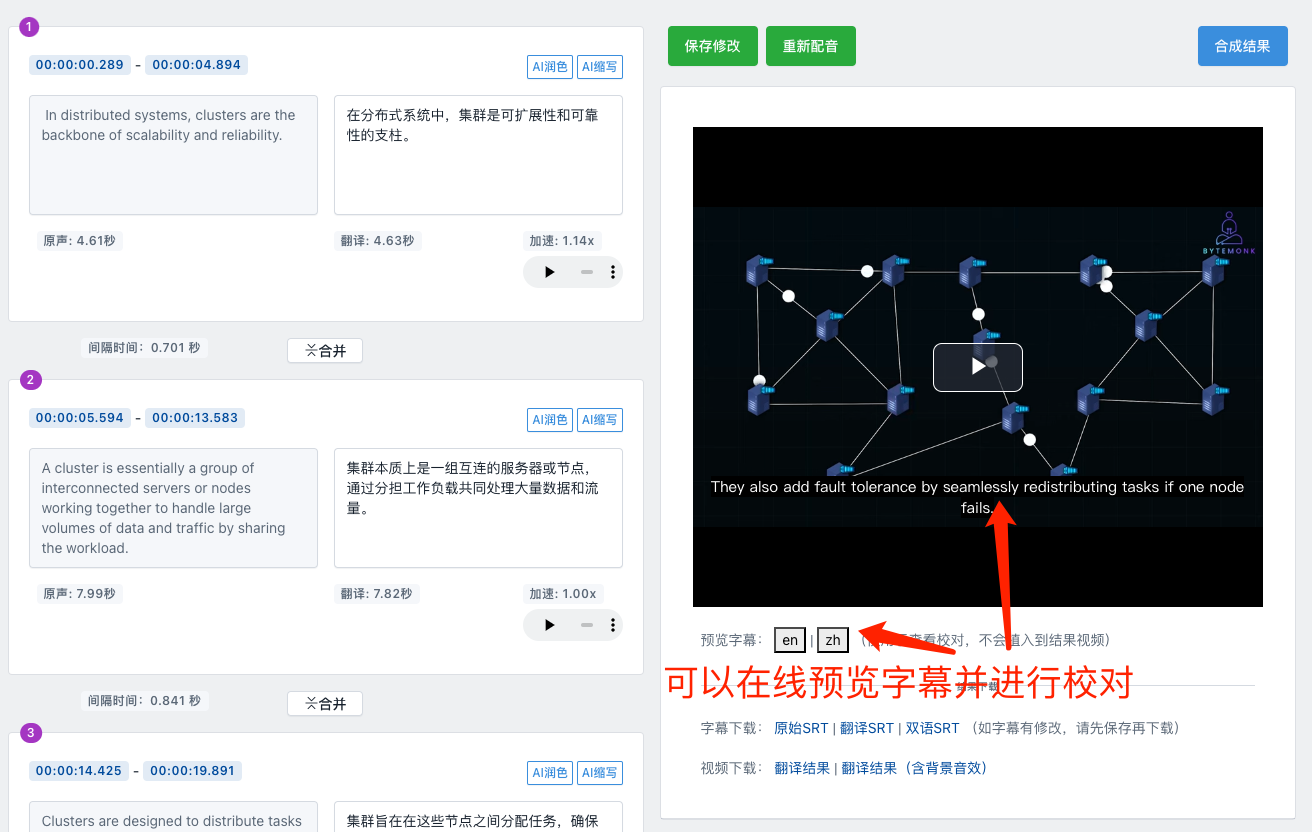Download the 翻译SRT subtitle file
Image resolution: width=1312 pixels, height=832 pixels.
click(x=867, y=728)
